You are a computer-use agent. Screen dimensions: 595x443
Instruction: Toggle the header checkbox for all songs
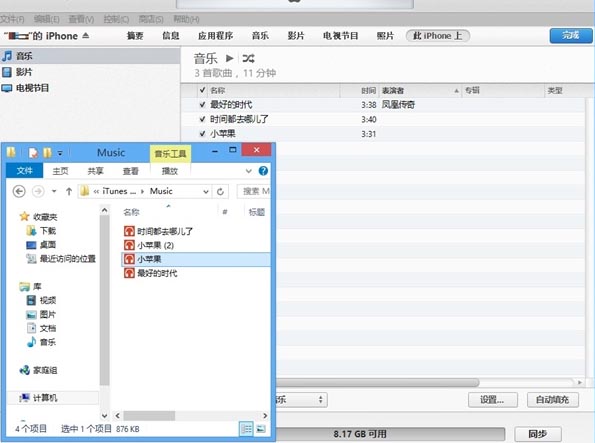[x=202, y=90]
